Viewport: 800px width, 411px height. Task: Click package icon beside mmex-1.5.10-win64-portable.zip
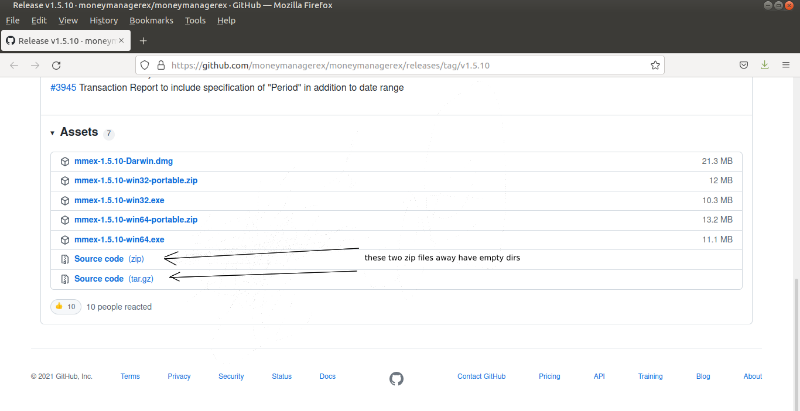(x=65, y=220)
